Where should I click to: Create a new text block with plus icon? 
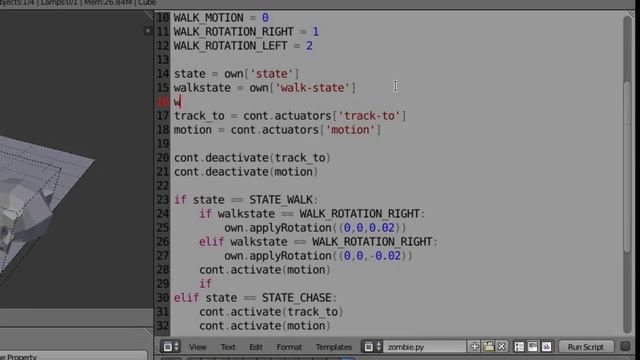[x=474, y=347]
